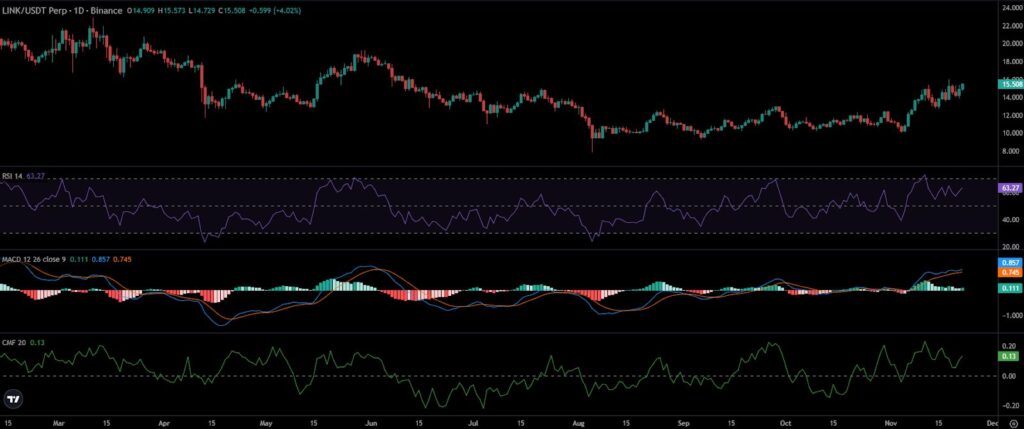Click the 18.000 price axis label
The image size is (1024, 429).
click(x=1012, y=62)
